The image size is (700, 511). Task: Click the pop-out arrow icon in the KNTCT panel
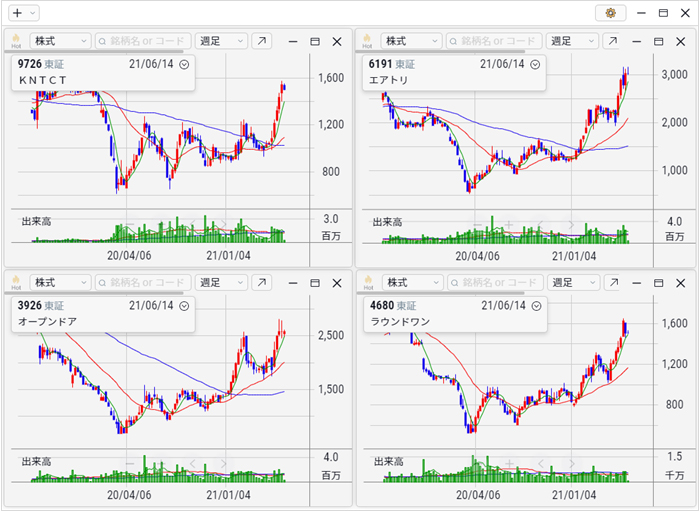pyautogui.click(x=262, y=41)
